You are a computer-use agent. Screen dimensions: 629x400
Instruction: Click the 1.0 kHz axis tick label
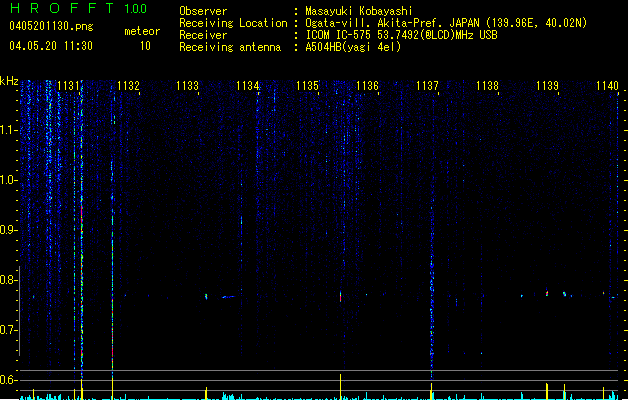(8, 180)
